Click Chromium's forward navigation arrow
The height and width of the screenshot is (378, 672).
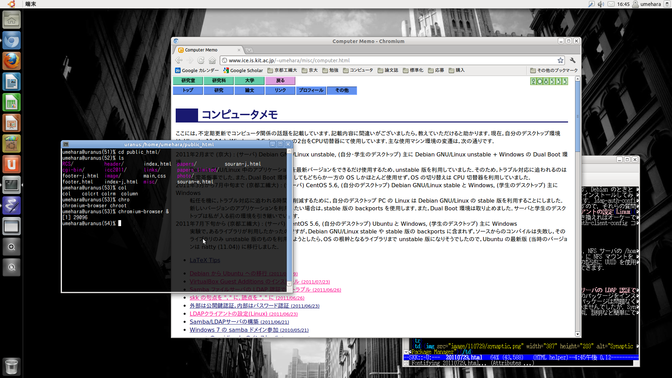pyautogui.click(x=190, y=60)
